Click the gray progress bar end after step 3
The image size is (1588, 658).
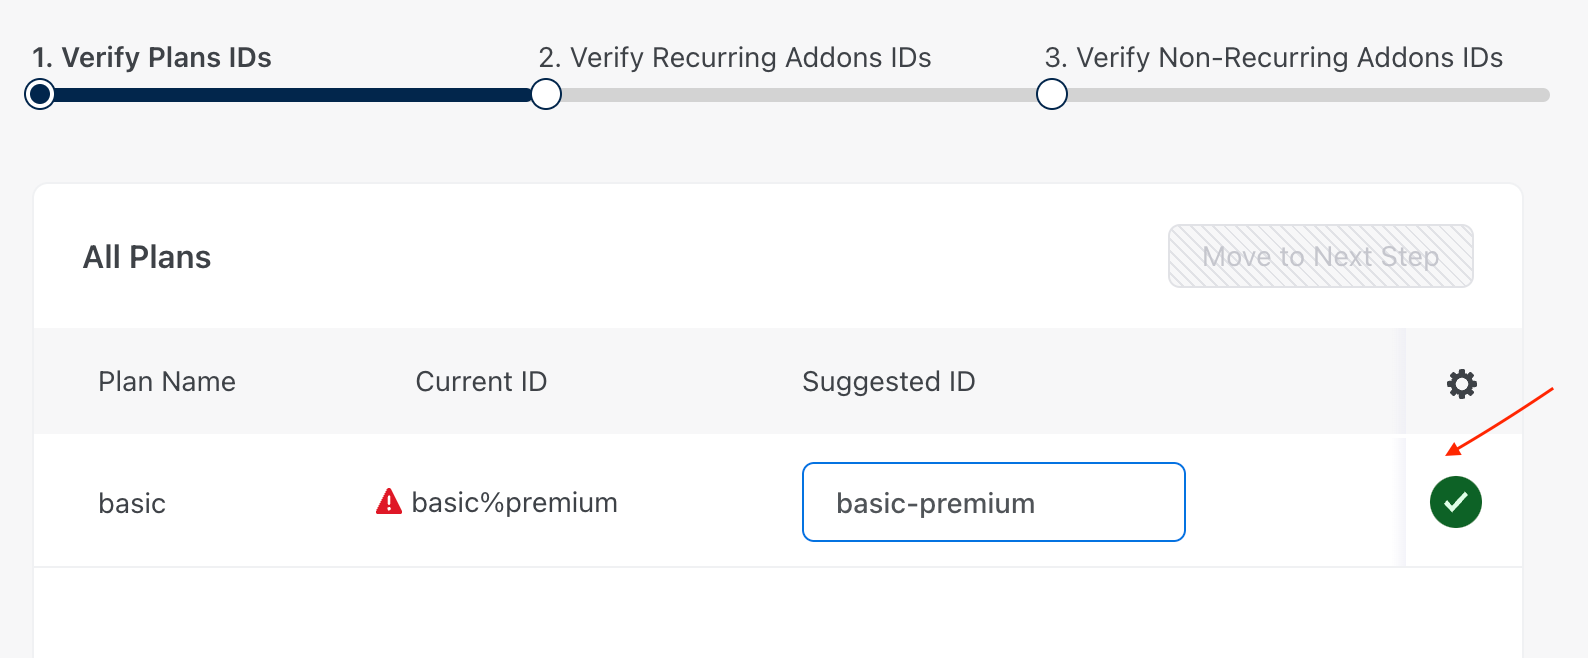pos(1310,95)
